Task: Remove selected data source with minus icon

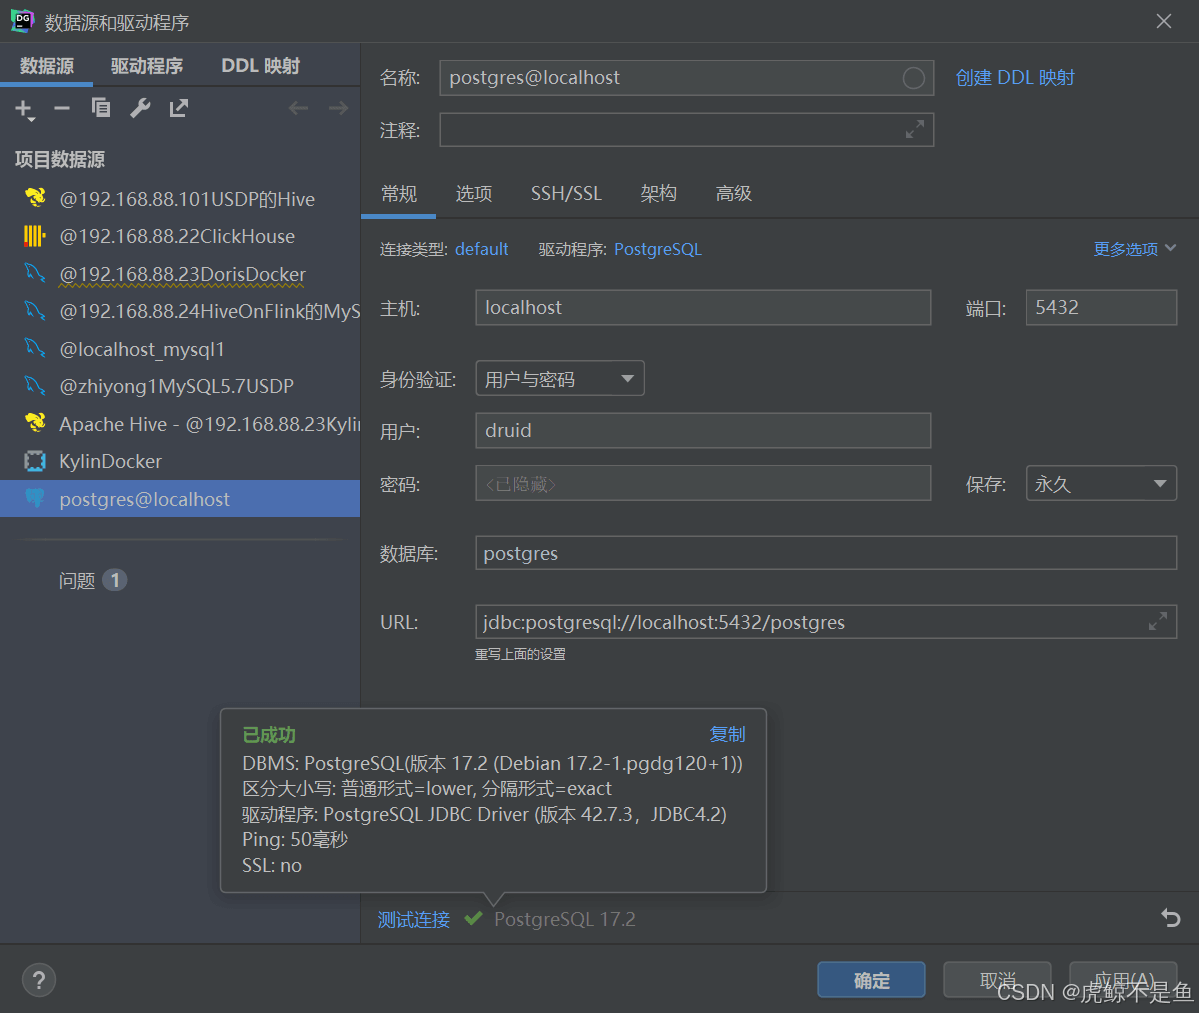Action: click(x=62, y=109)
